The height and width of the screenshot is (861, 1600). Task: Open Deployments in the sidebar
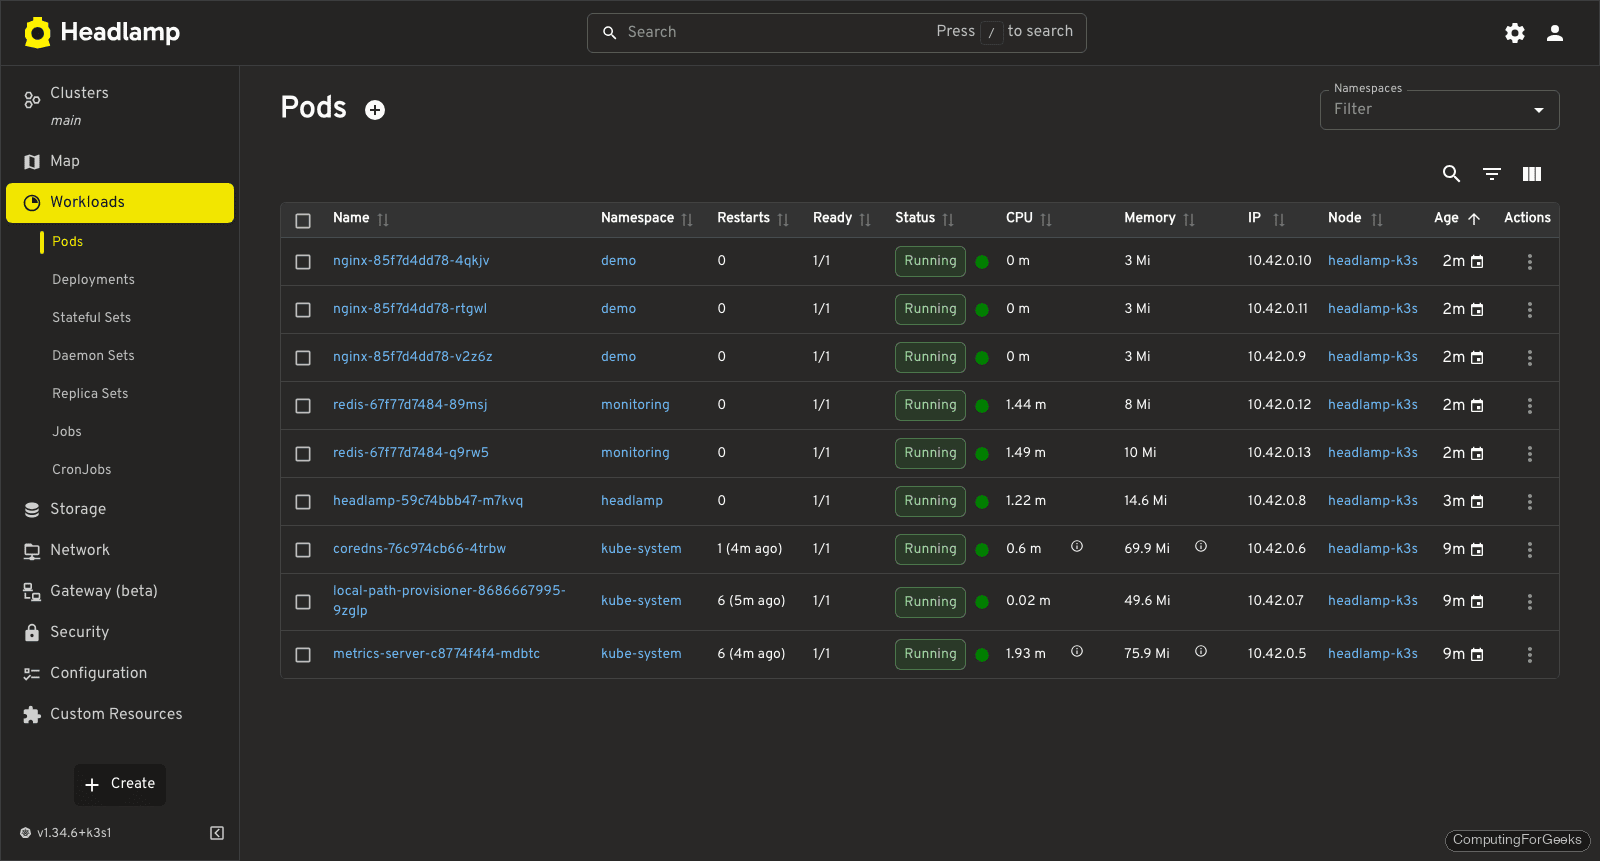[93, 280]
